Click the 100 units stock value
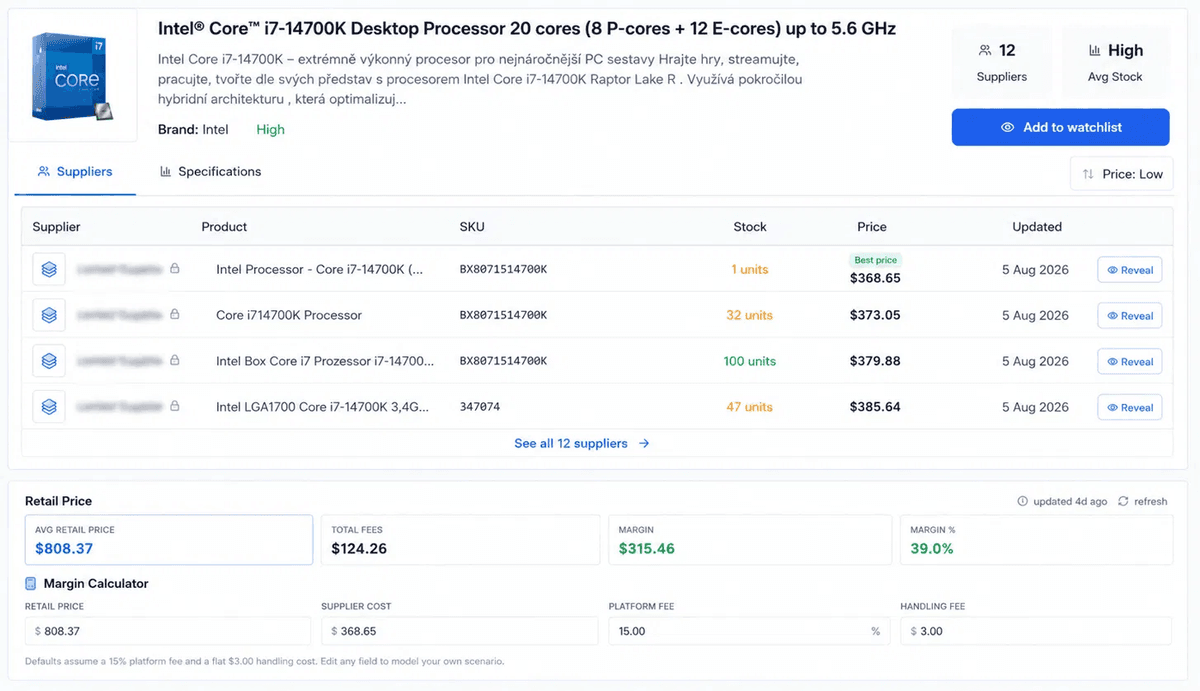 (750, 361)
